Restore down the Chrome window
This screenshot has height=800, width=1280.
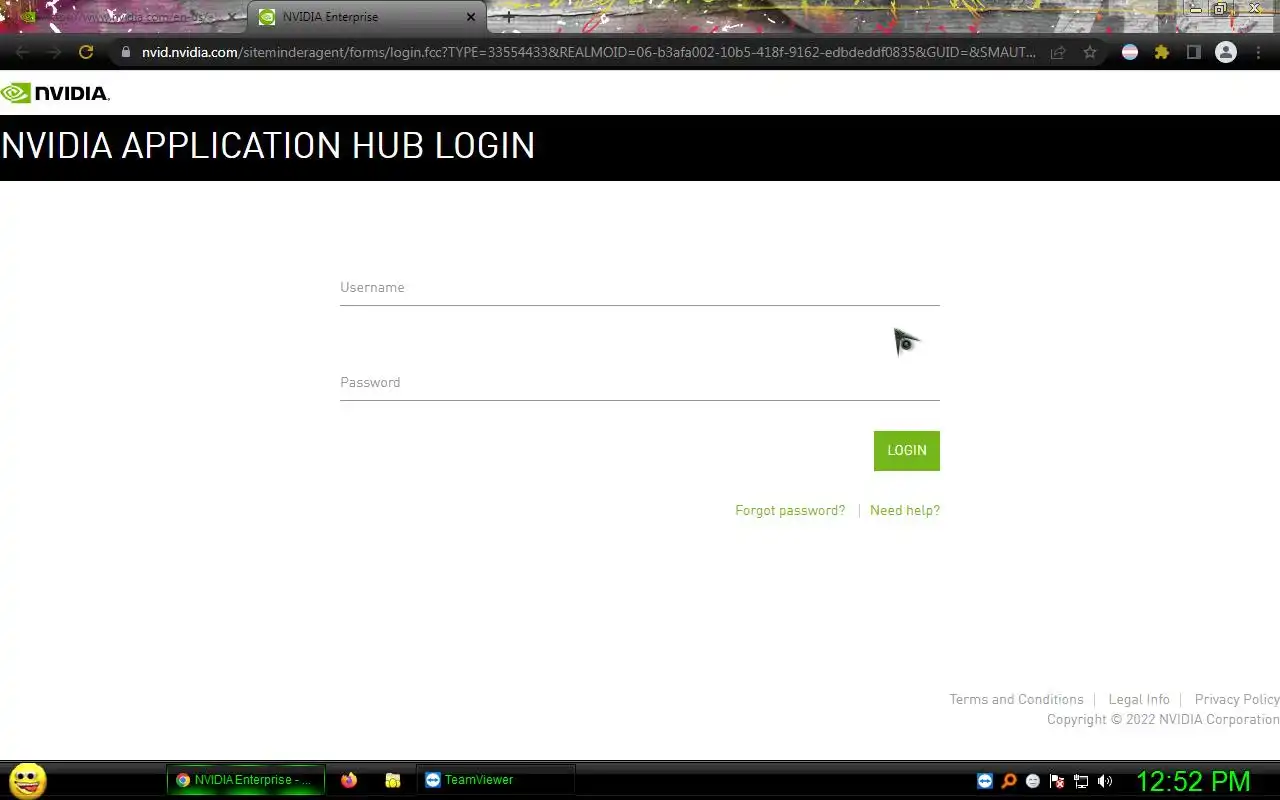pos(1220,9)
